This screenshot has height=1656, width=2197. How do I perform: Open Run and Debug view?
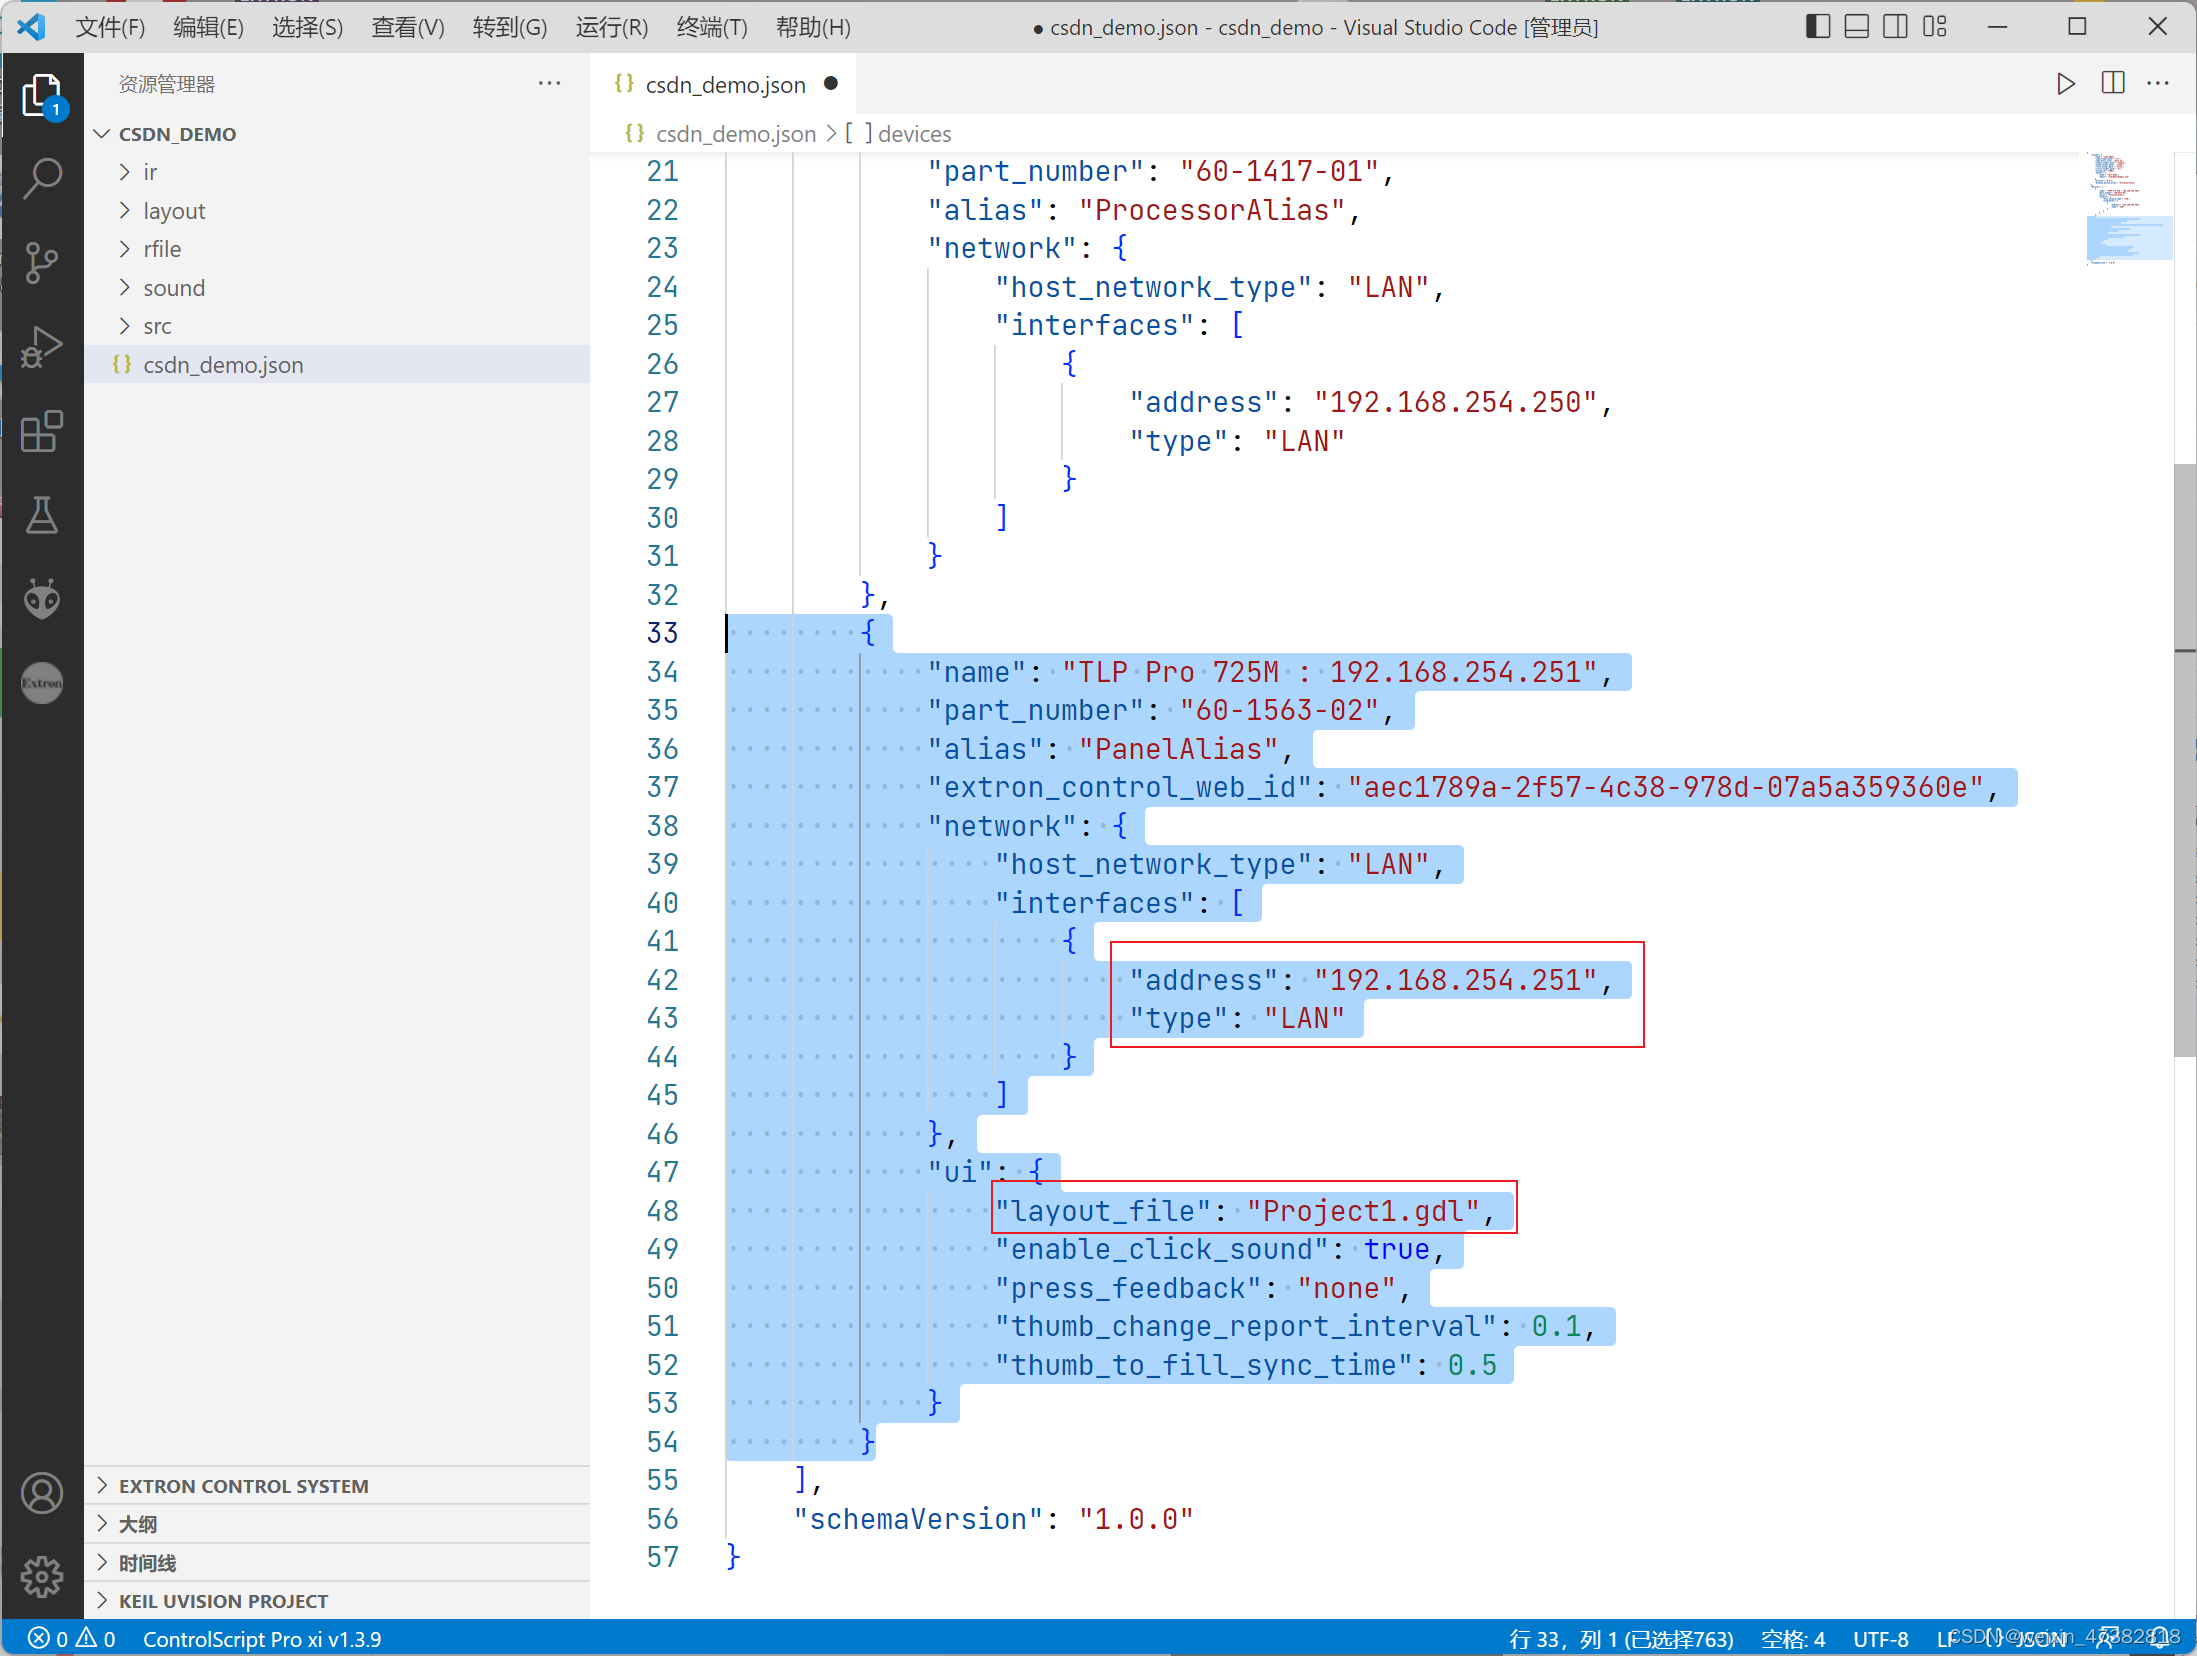pyautogui.click(x=42, y=347)
